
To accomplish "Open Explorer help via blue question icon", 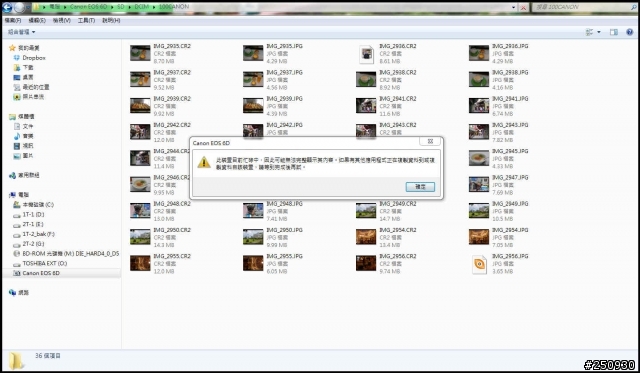I will [x=630, y=32].
